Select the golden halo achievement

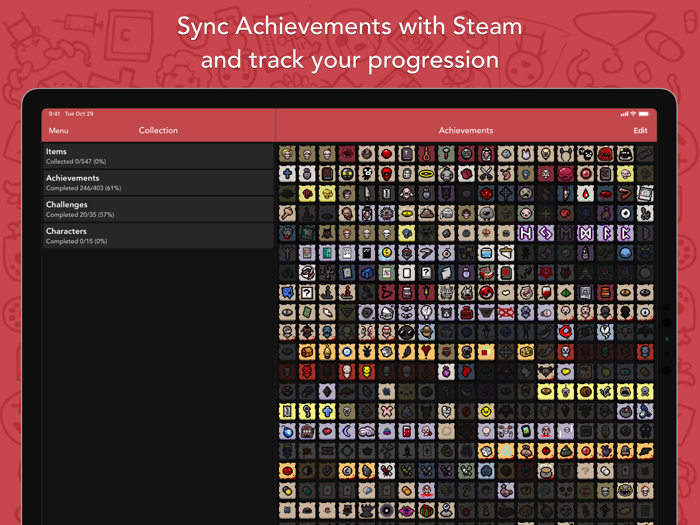click(426, 174)
